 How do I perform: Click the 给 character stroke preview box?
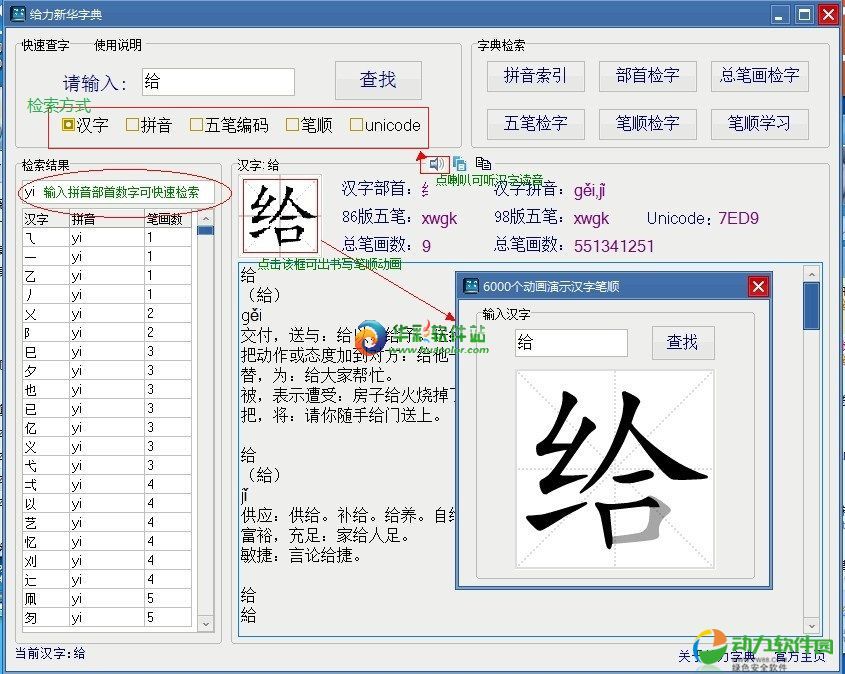(280, 215)
